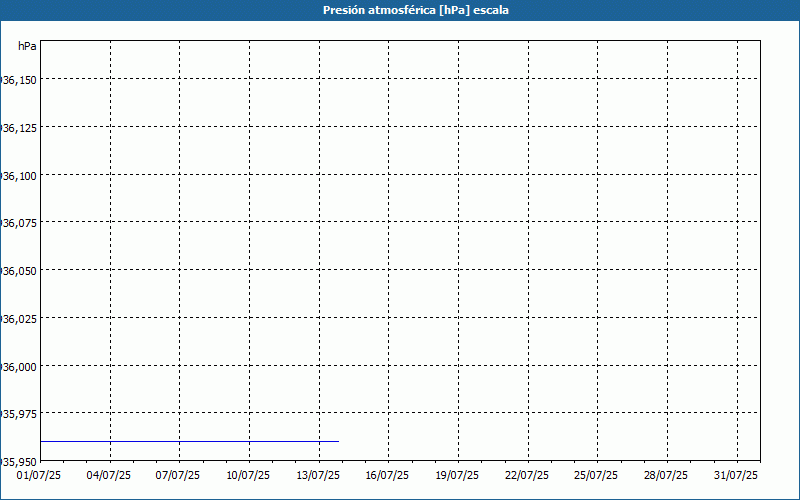Click the 28/07/25 date label

(x=666, y=476)
